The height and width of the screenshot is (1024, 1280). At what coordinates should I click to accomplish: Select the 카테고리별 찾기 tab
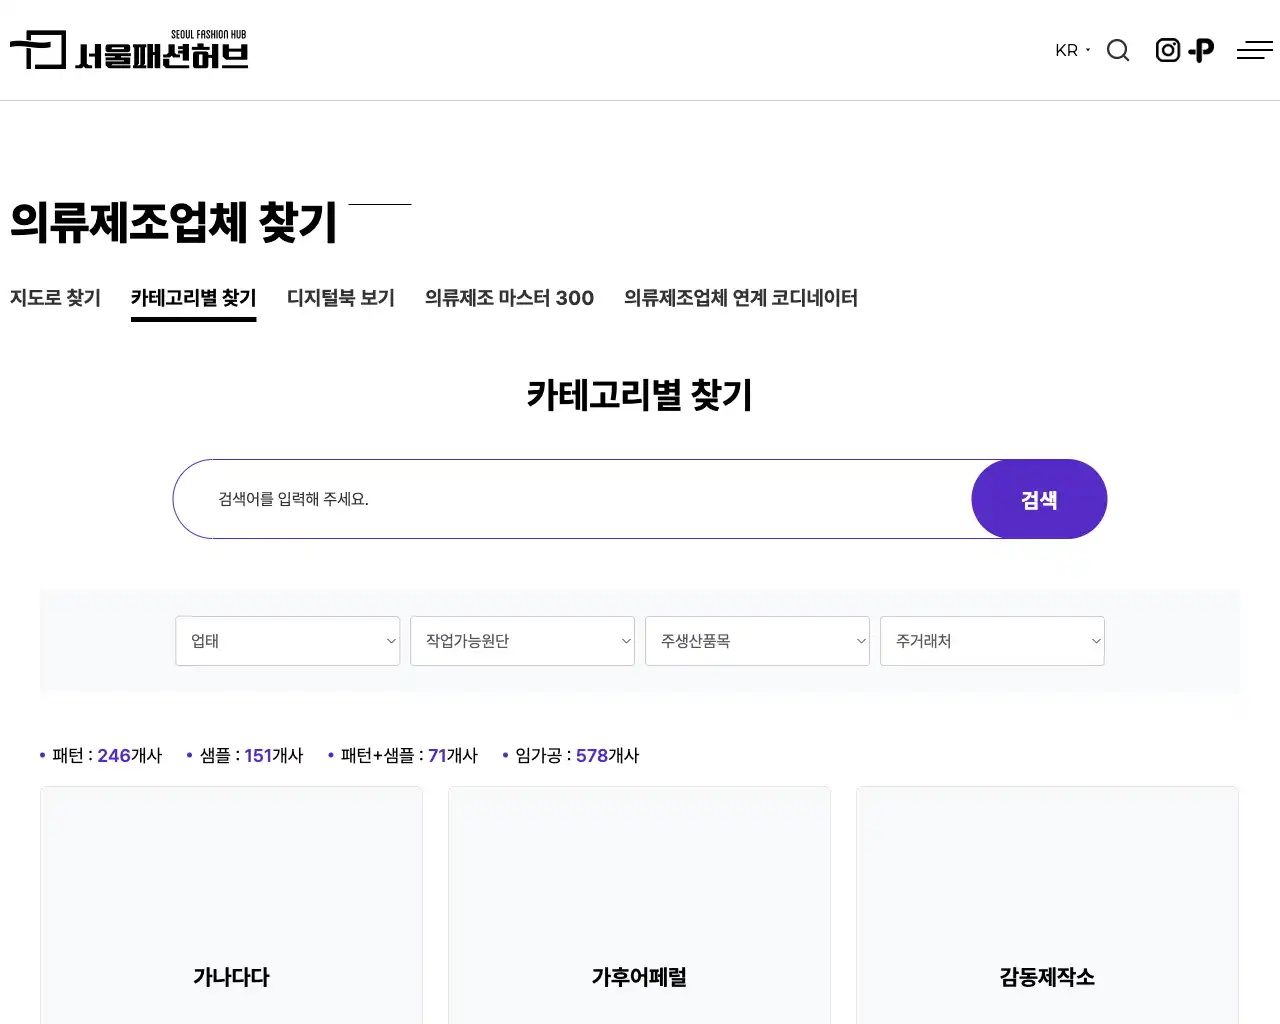[193, 297]
